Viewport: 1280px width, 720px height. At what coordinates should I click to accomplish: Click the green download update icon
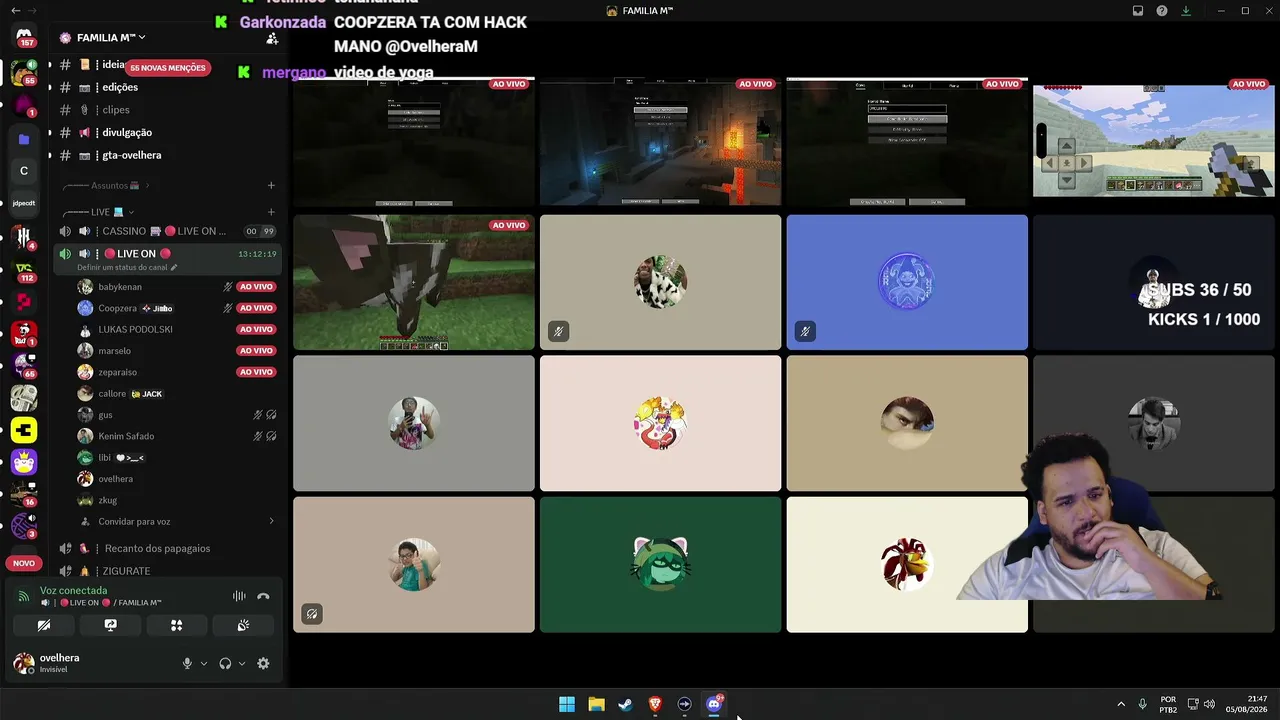(1186, 11)
